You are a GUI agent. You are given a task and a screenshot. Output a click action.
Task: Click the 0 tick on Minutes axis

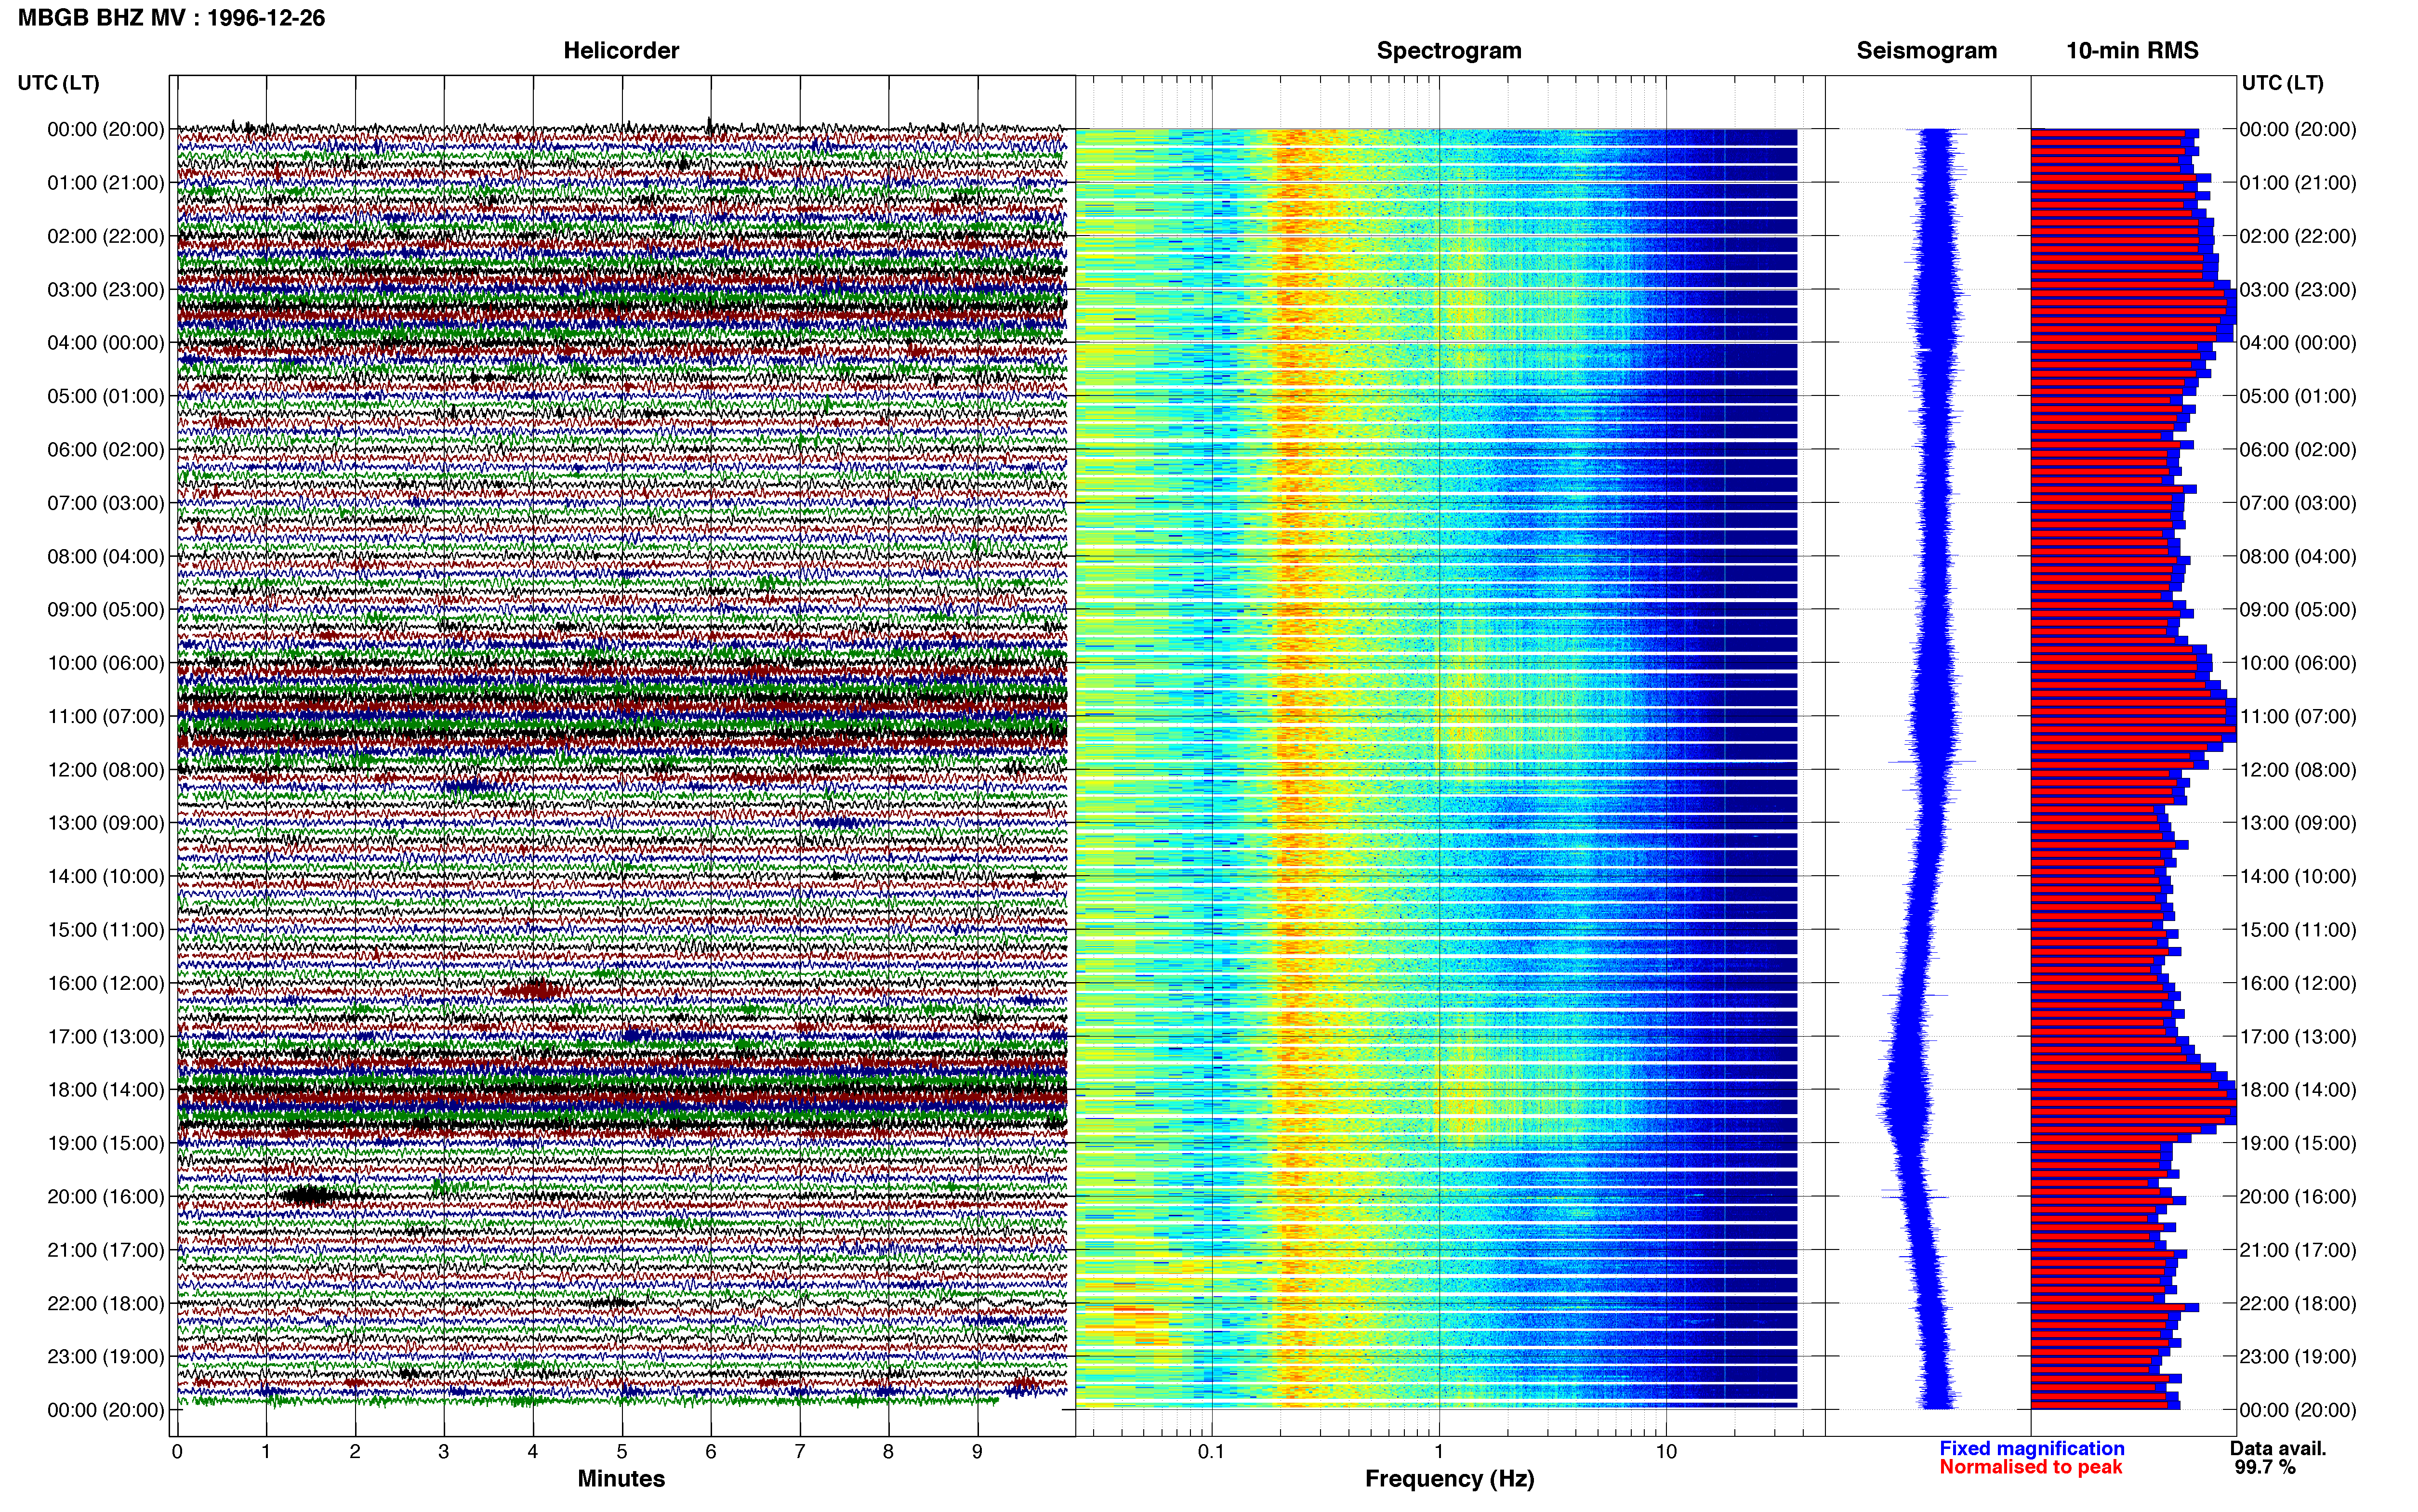[x=177, y=1451]
